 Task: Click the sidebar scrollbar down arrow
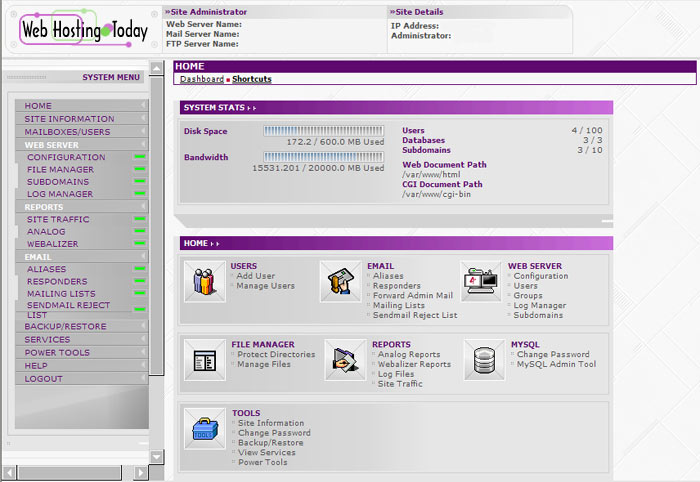click(x=156, y=457)
